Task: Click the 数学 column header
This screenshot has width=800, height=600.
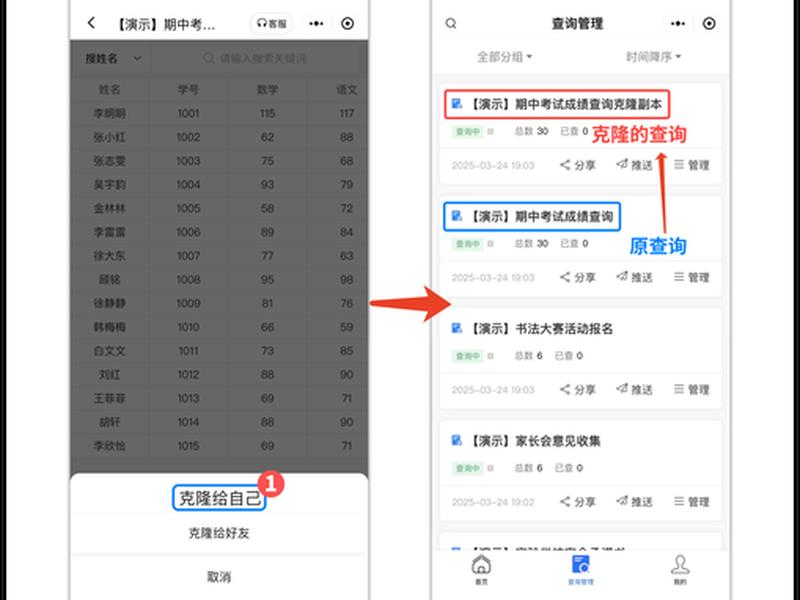Action: tap(267, 90)
